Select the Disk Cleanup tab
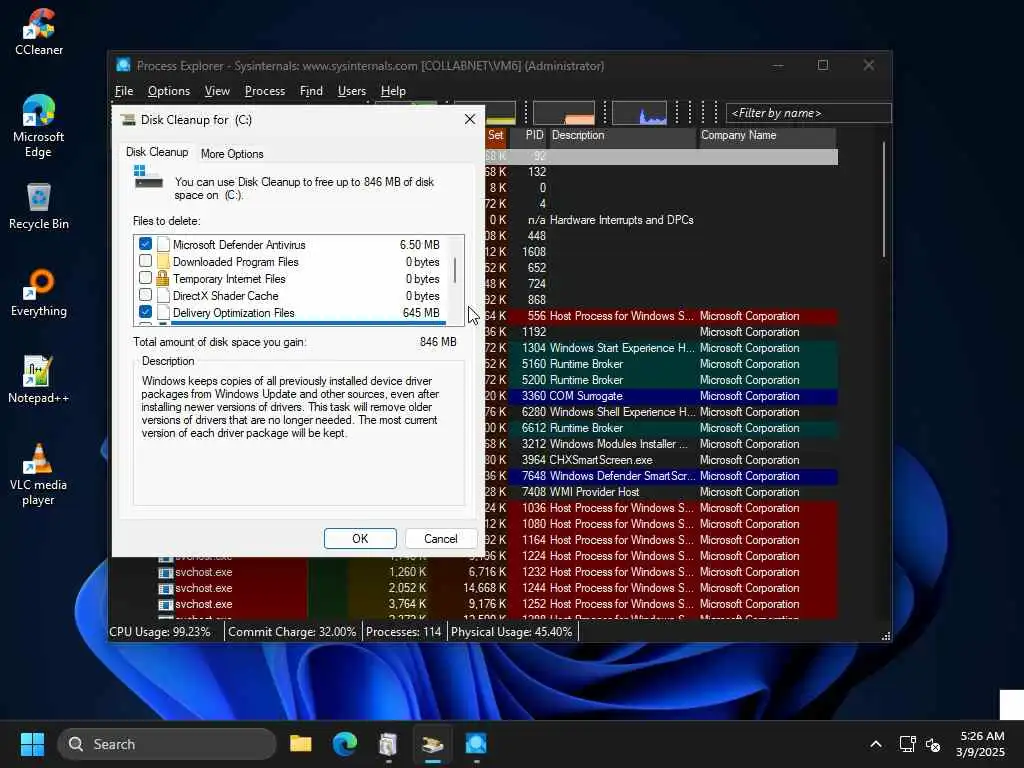 (x=157, y=152)
